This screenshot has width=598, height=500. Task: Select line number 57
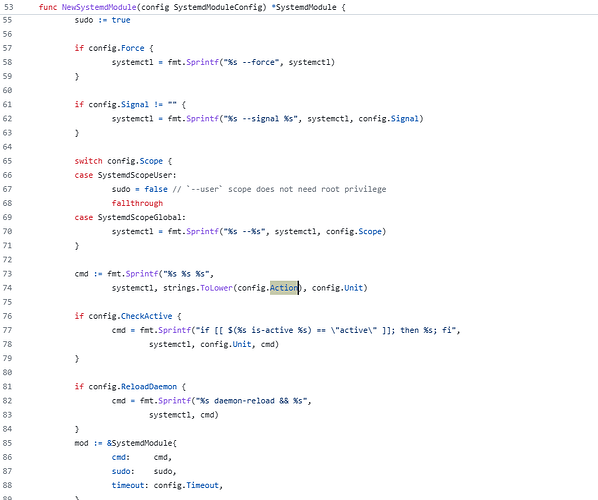[x=7, y=48]
